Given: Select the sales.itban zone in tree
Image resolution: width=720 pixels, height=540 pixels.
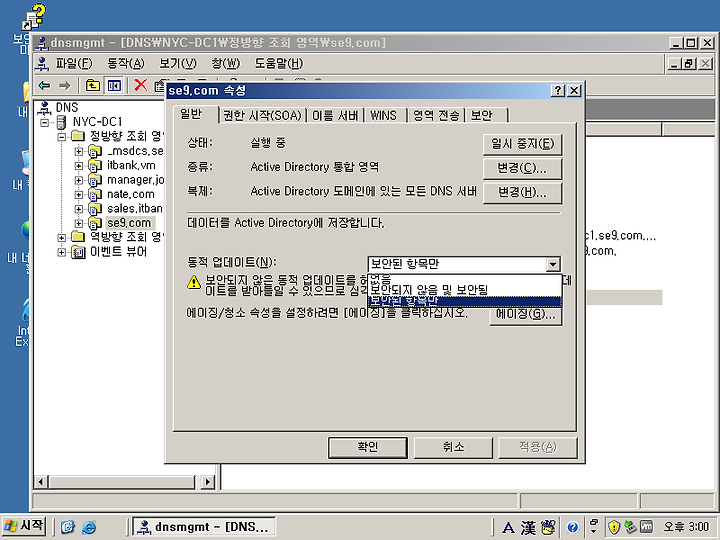Looking at the screenshot, I should (x=135, y=208).
